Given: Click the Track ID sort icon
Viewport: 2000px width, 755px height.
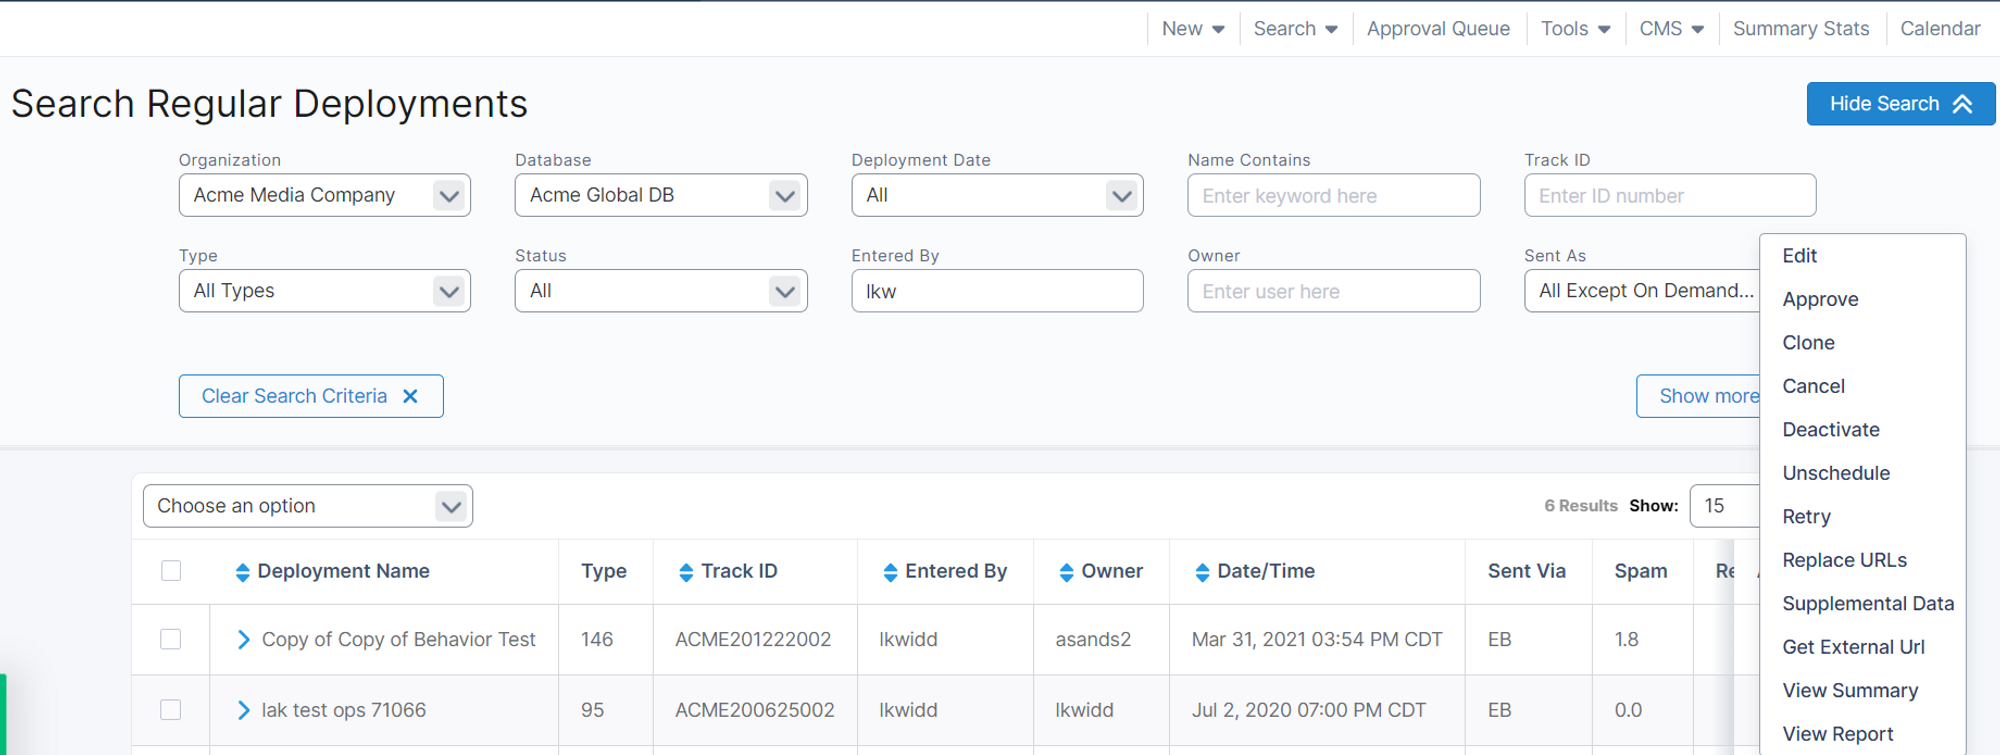Looking at the screenshot, I should pos(686,572).
